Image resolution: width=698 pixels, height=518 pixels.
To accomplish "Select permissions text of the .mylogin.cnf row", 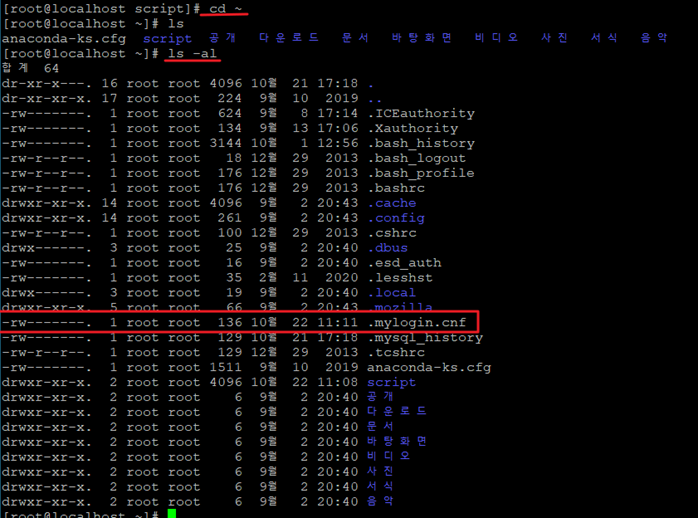I will (47, 323).
